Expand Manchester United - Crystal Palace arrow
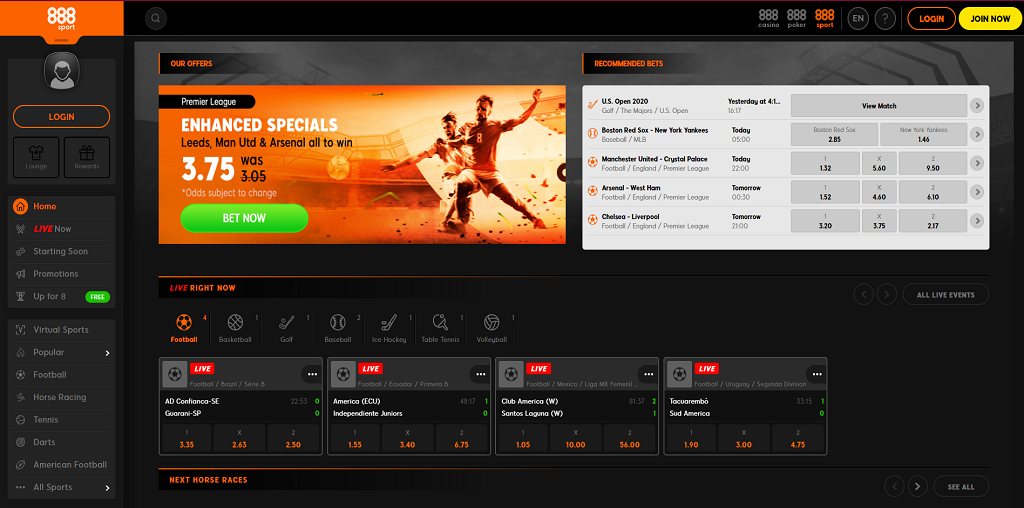The image size is (1024, 508). (977, 163)
